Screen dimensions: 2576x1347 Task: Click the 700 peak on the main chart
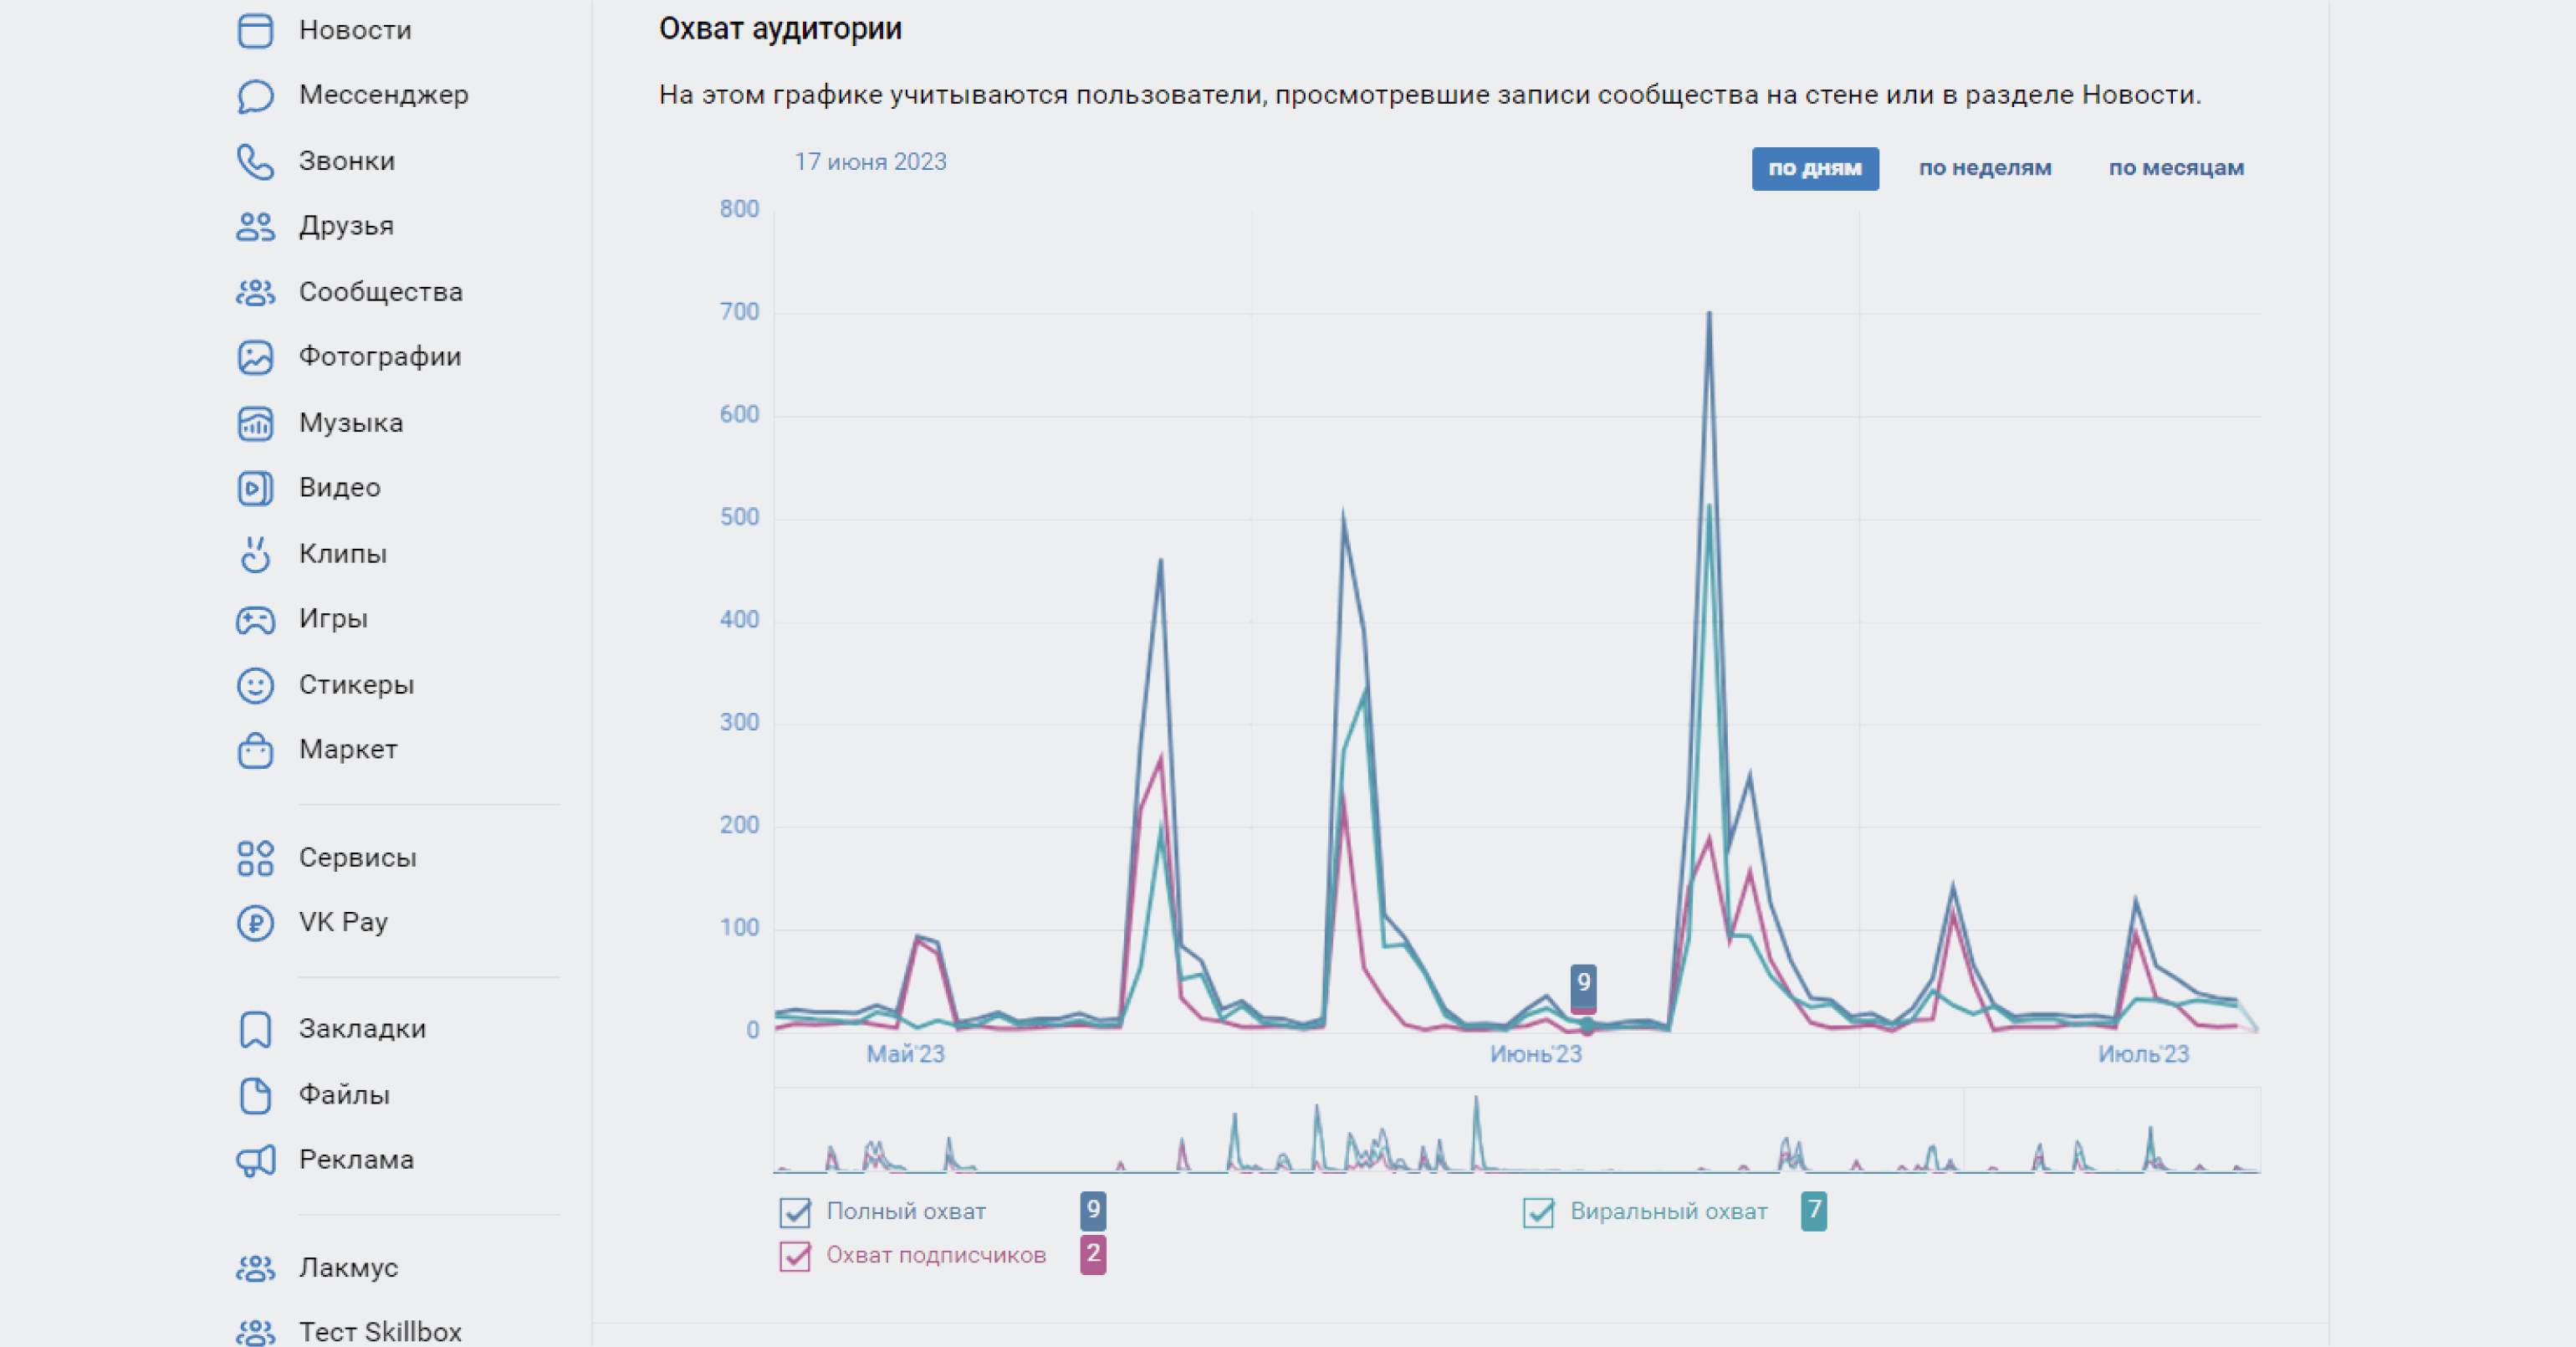1709,314
